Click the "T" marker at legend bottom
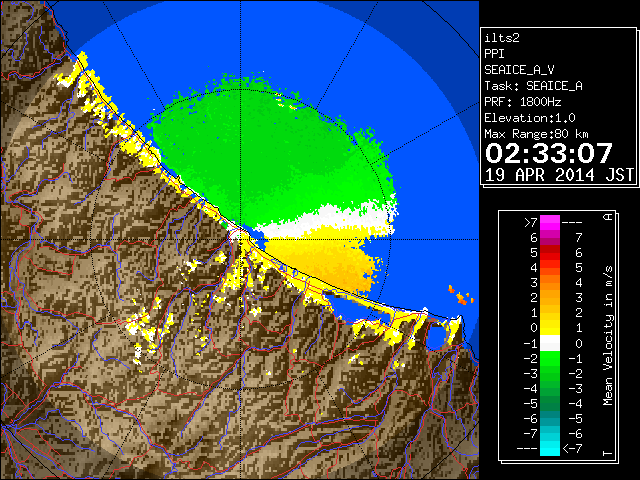The width and height of the screenshot is (640, 480). (608, 453)
